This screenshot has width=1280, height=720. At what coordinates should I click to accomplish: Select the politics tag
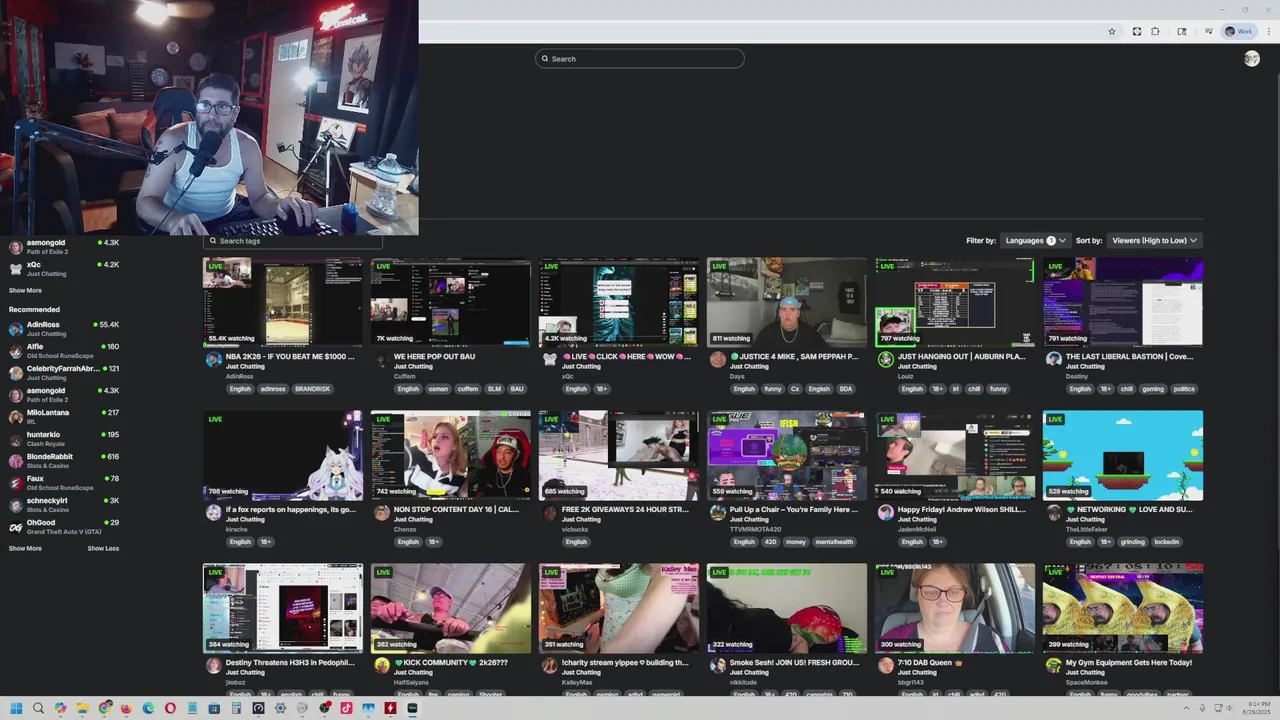(x=1183, y=389)
